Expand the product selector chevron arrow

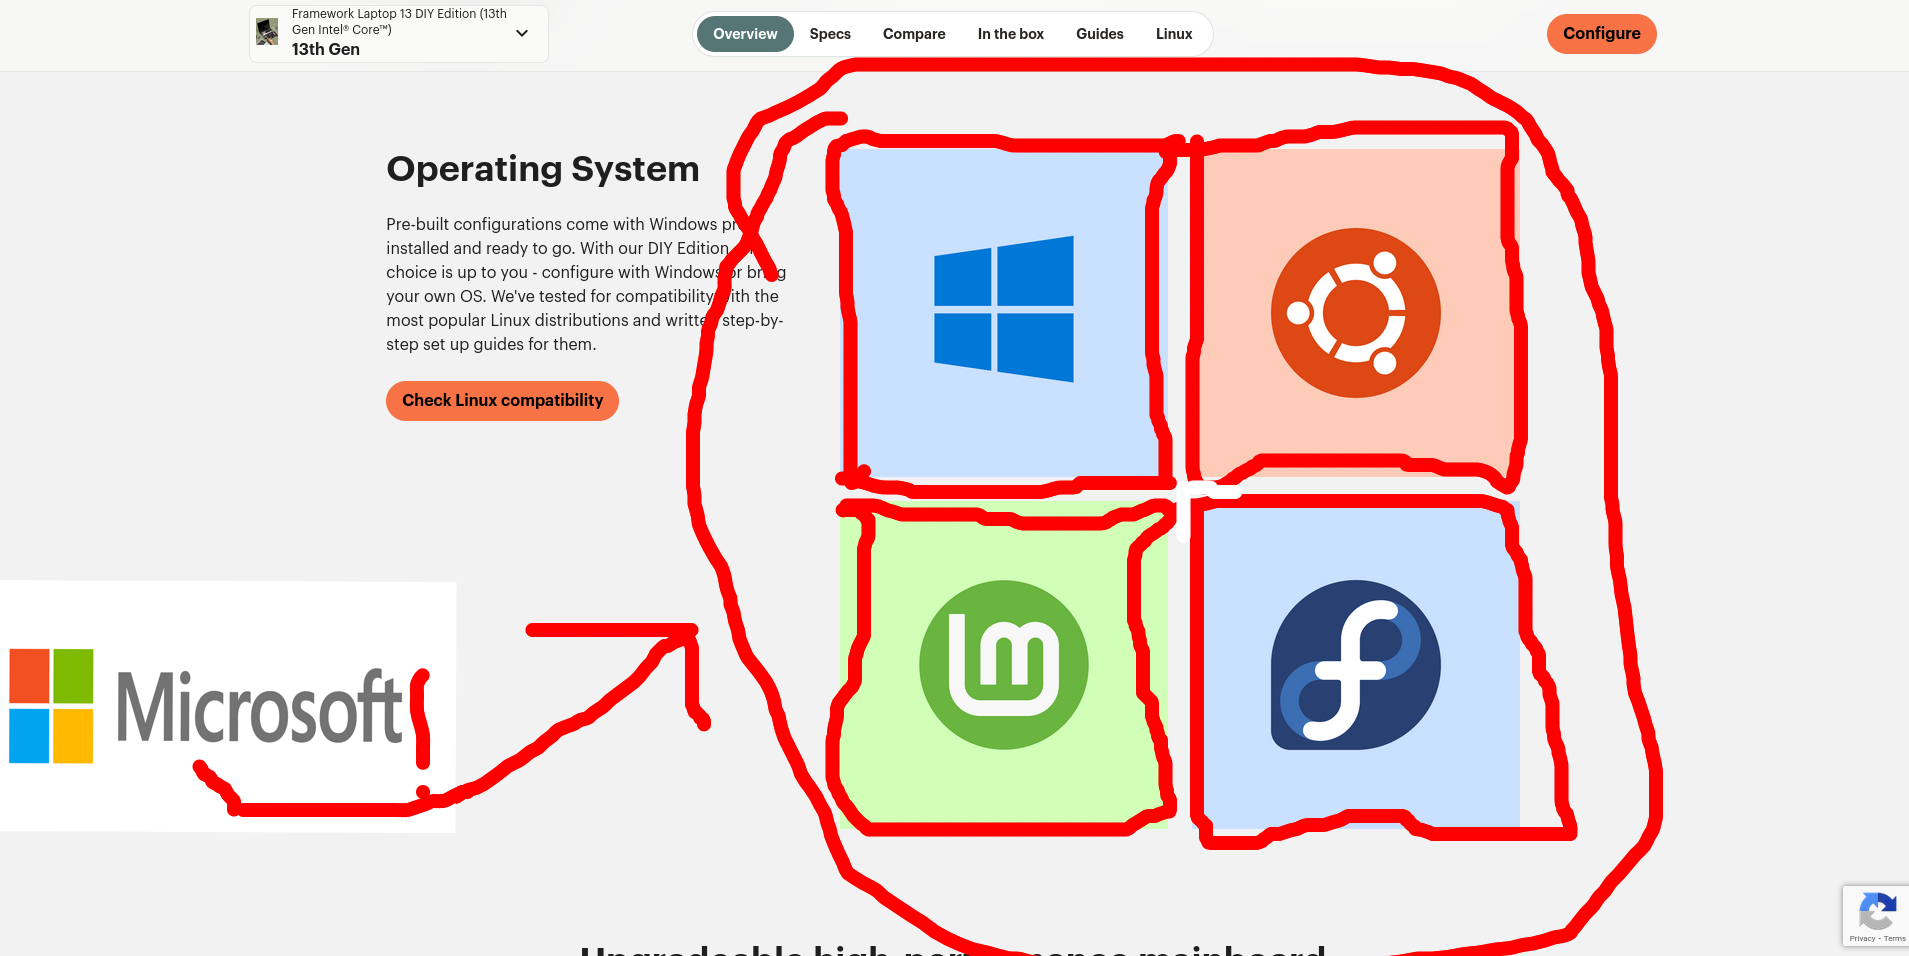pyautogui.click(x=522, y=33)
